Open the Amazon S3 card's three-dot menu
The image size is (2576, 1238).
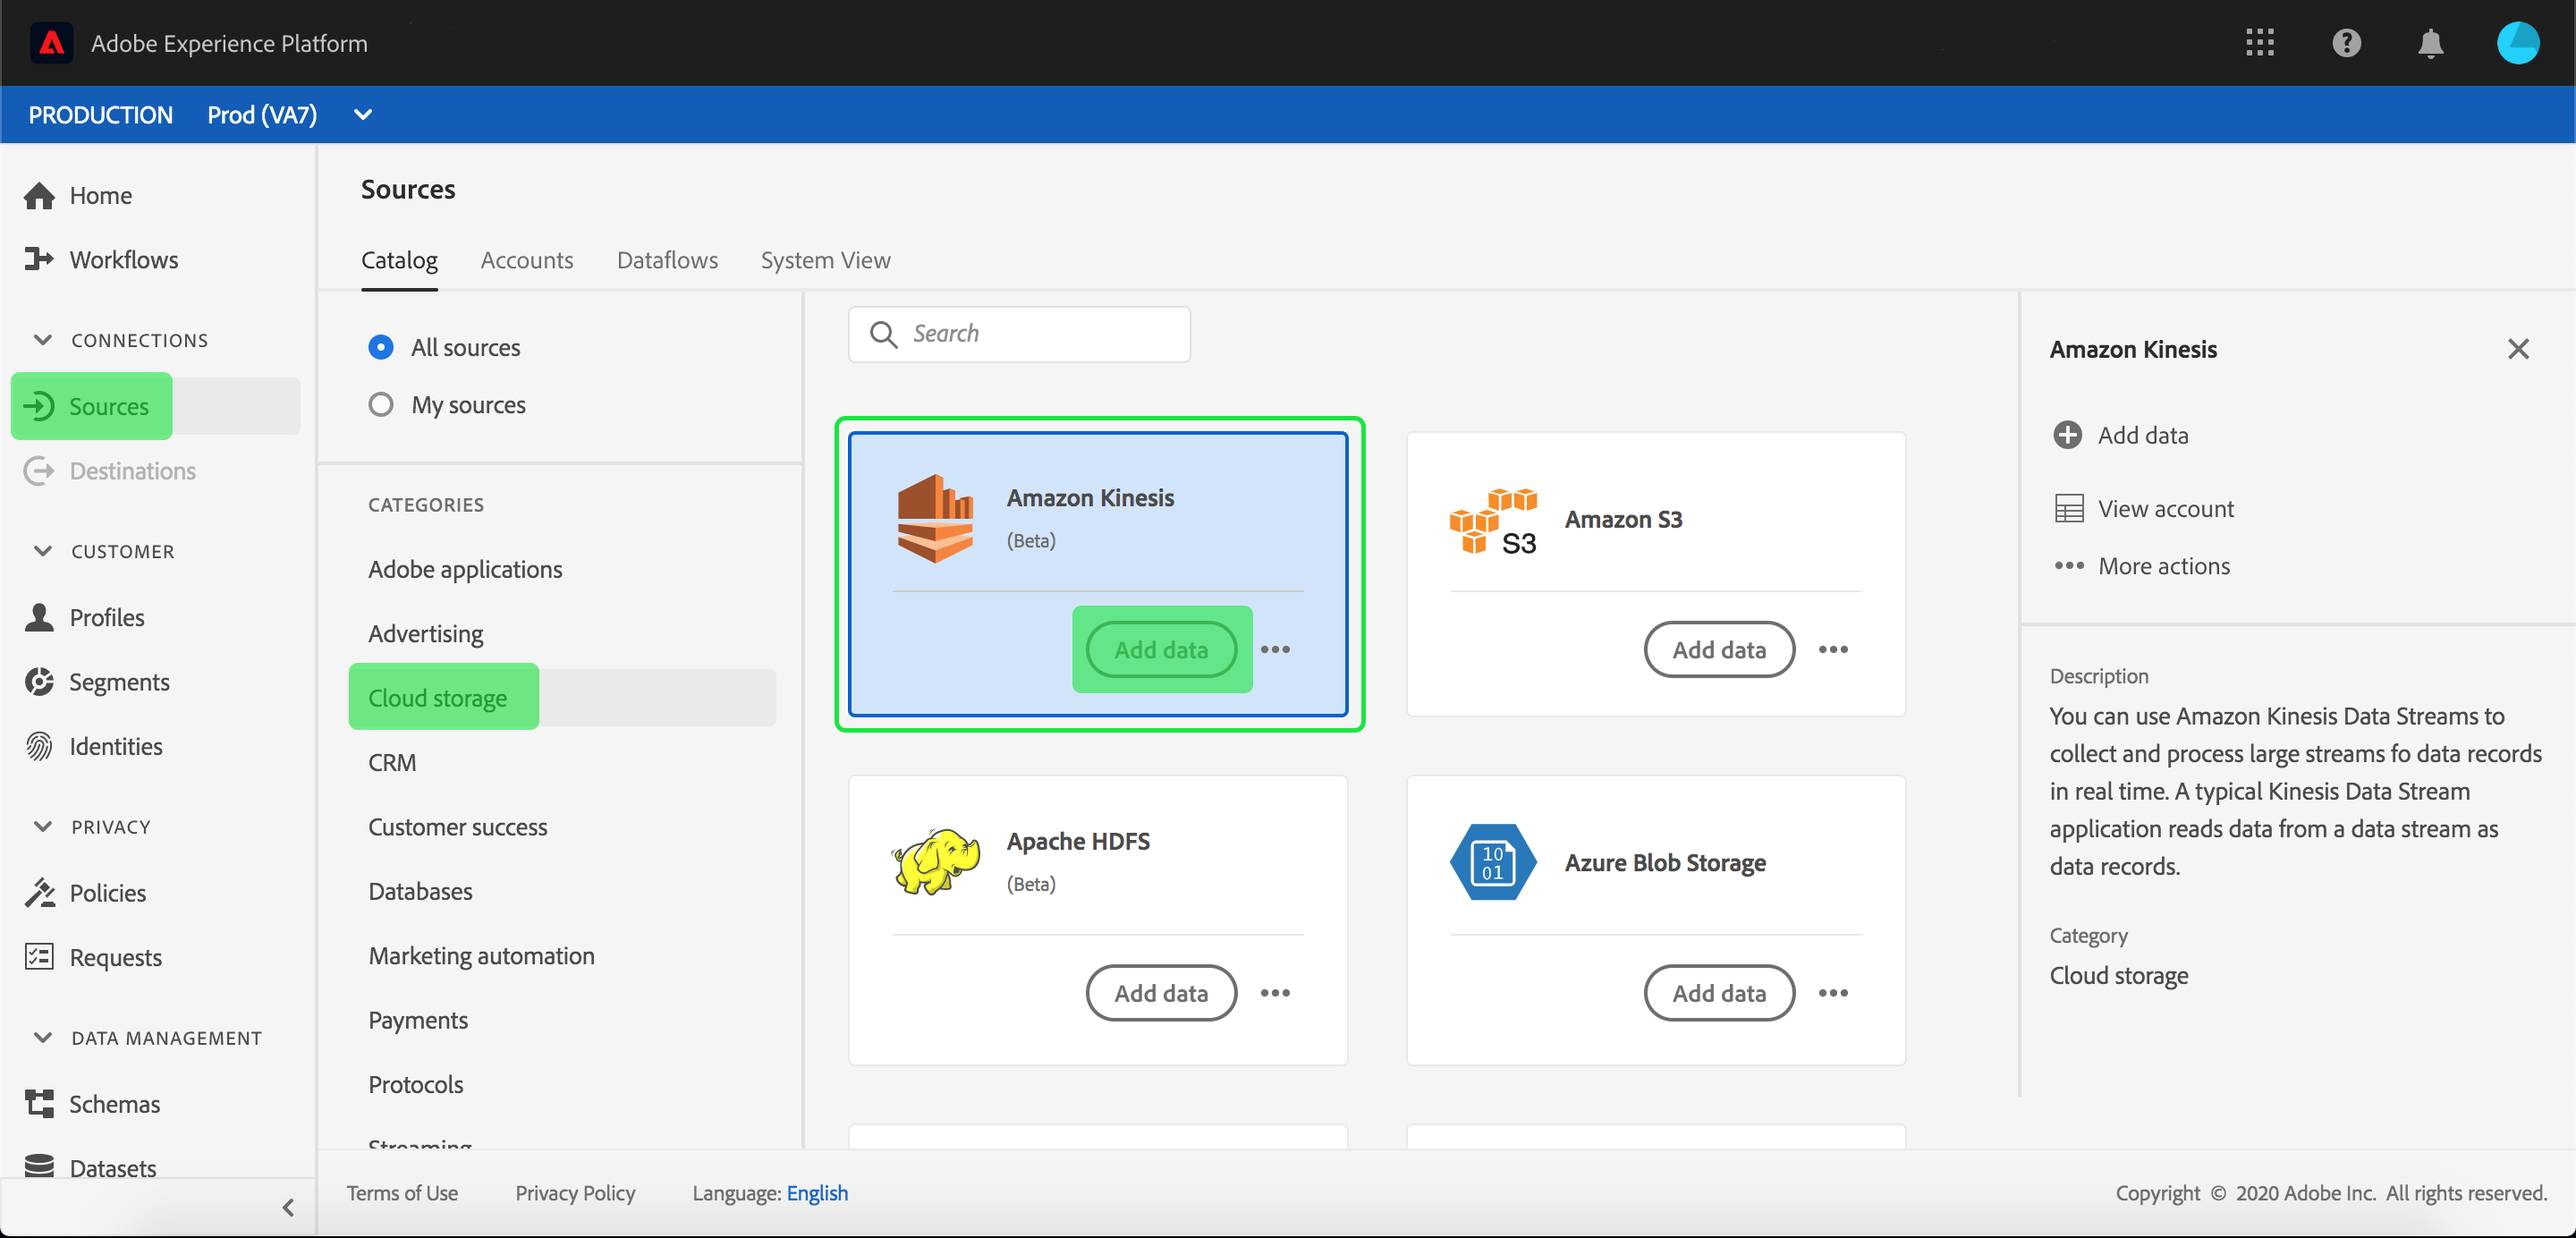pyautogui.click(x=1832, y=649)
